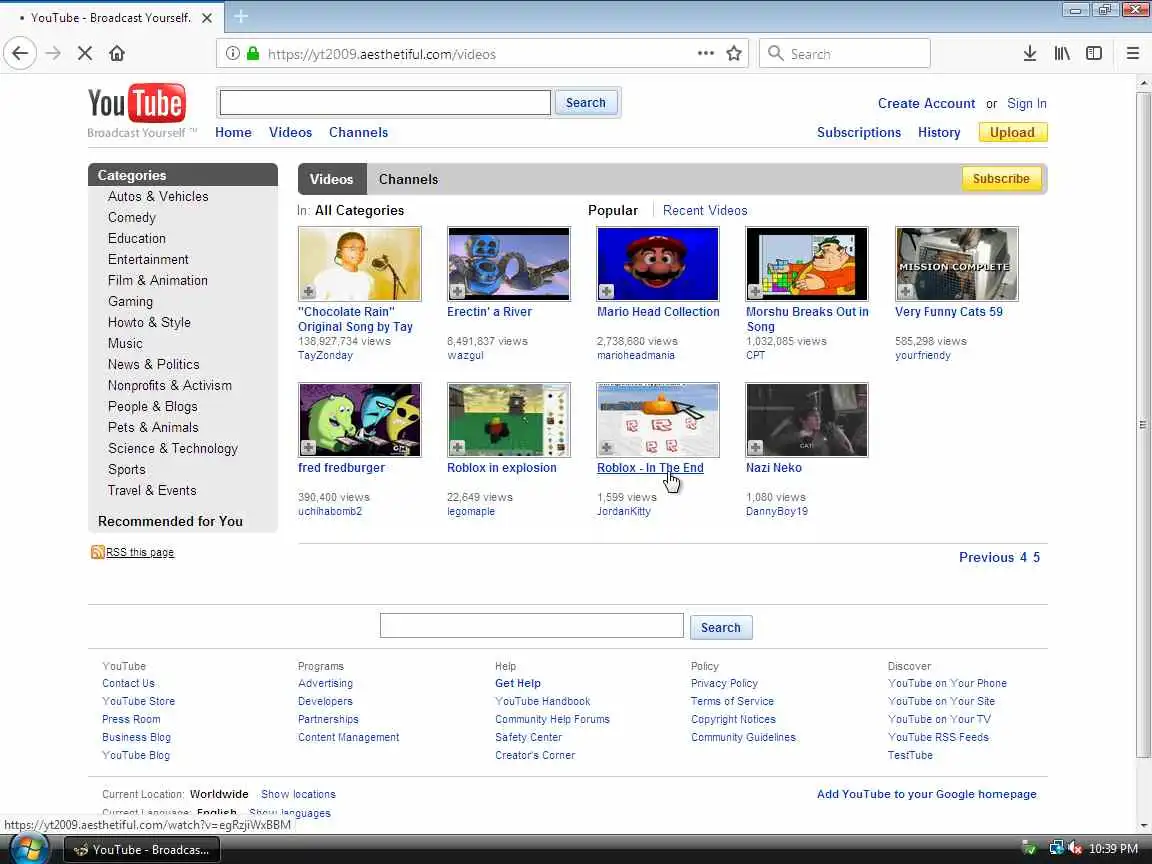The image size is (1152, 864).
Task: Open Channels in the top navigation
Action: 358,132
